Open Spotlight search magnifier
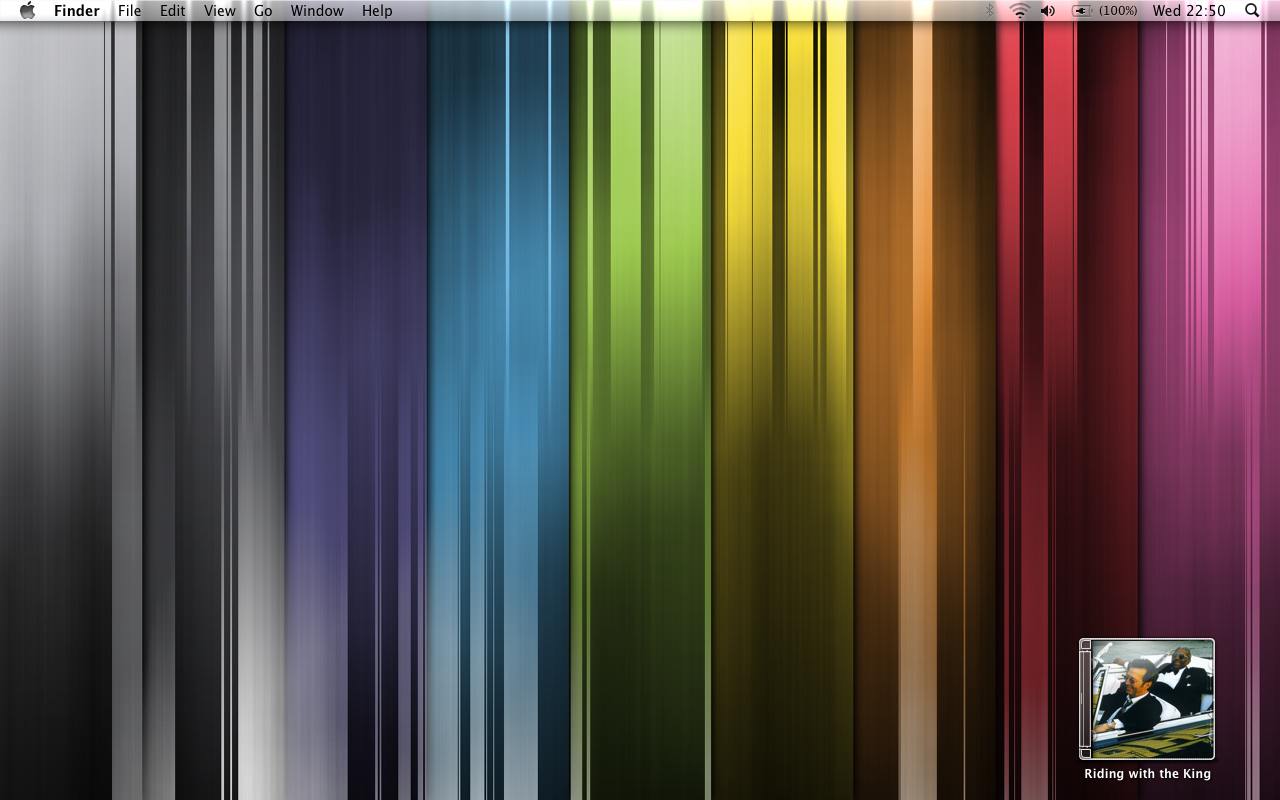This screenshot has height=800, width=1280. (1252, 11)
